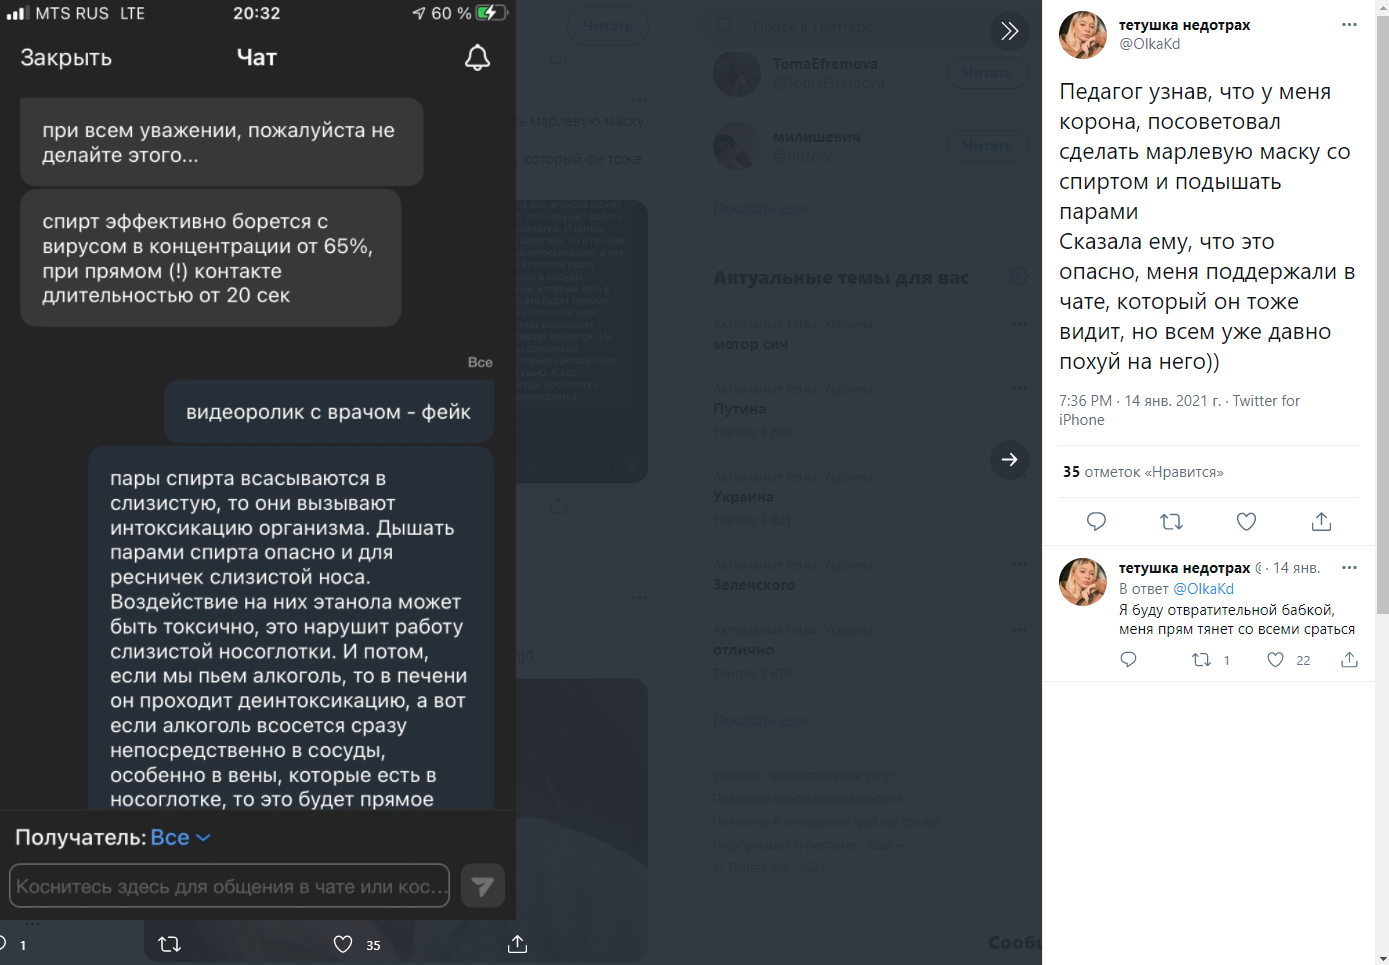This screenshot has height=965, width=1389.
Task: Reply to the second tweet
Action: (1129, 660)
